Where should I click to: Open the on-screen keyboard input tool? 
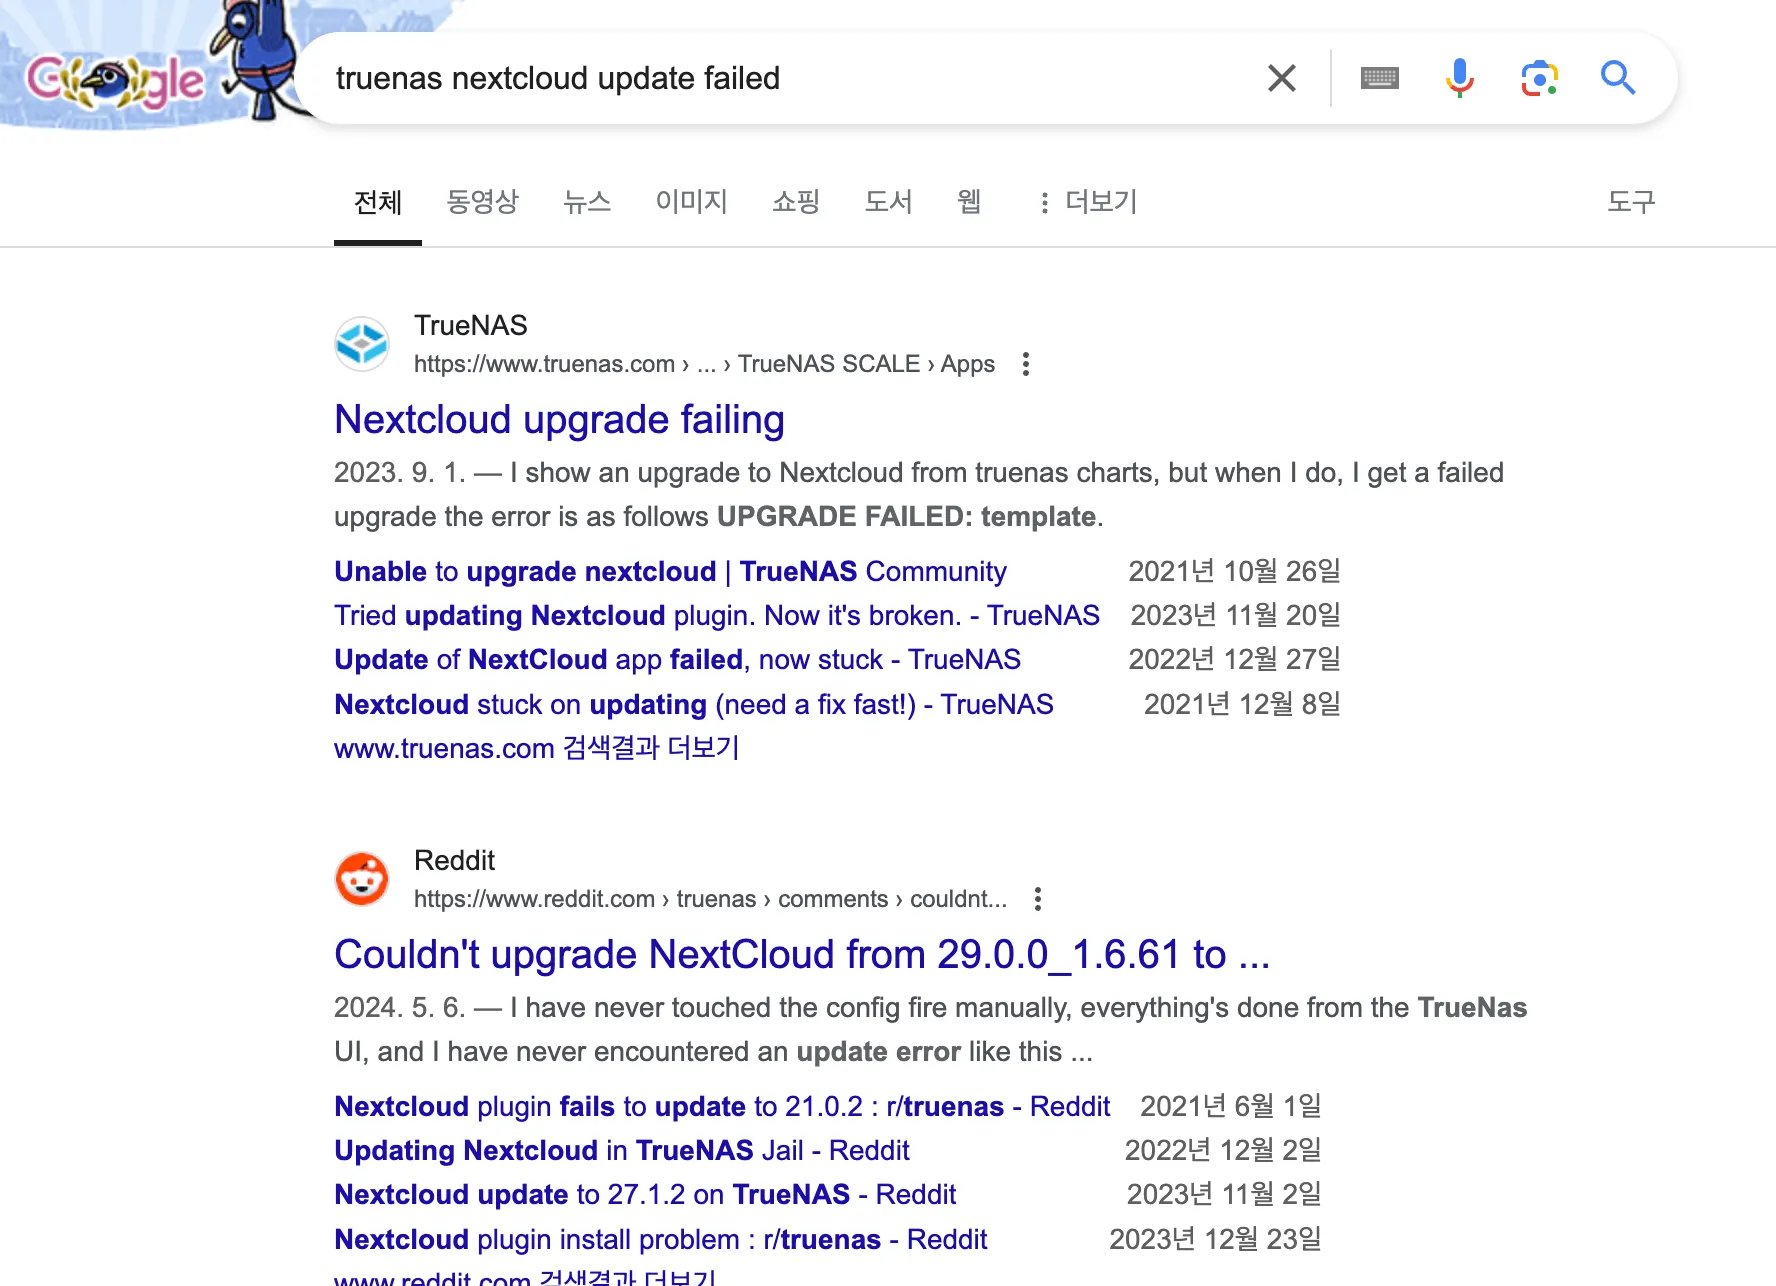[1379, 78]
